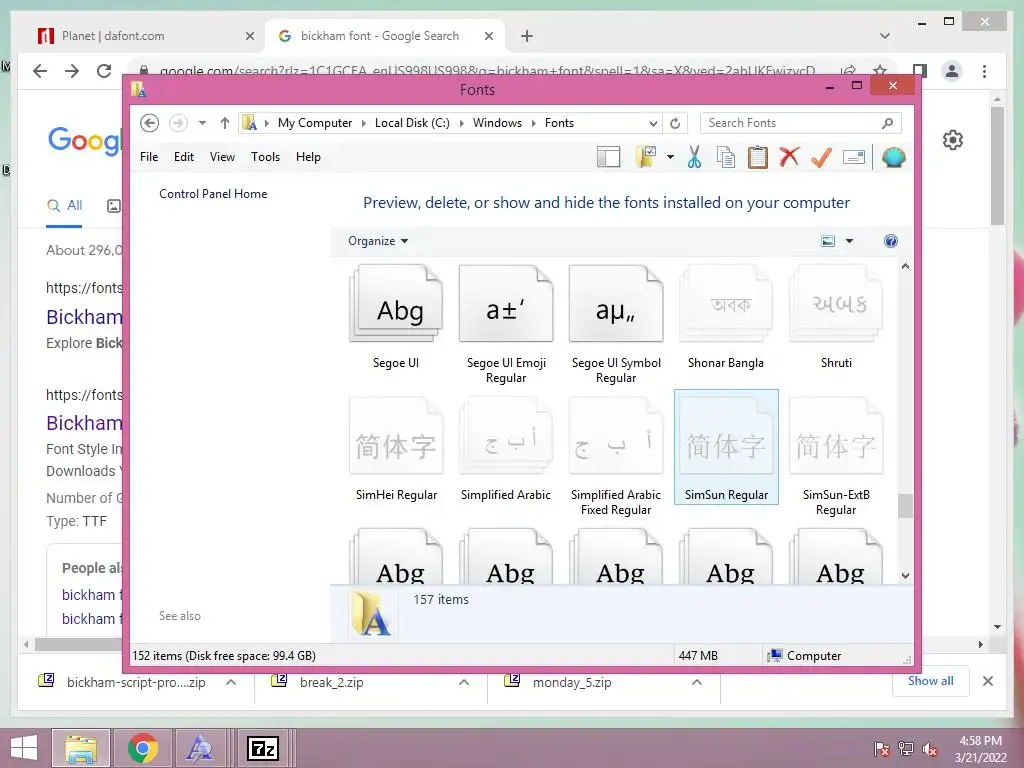Open the Tools menu
Viewport: 1024px width, 768px height.
click(265, 157)
